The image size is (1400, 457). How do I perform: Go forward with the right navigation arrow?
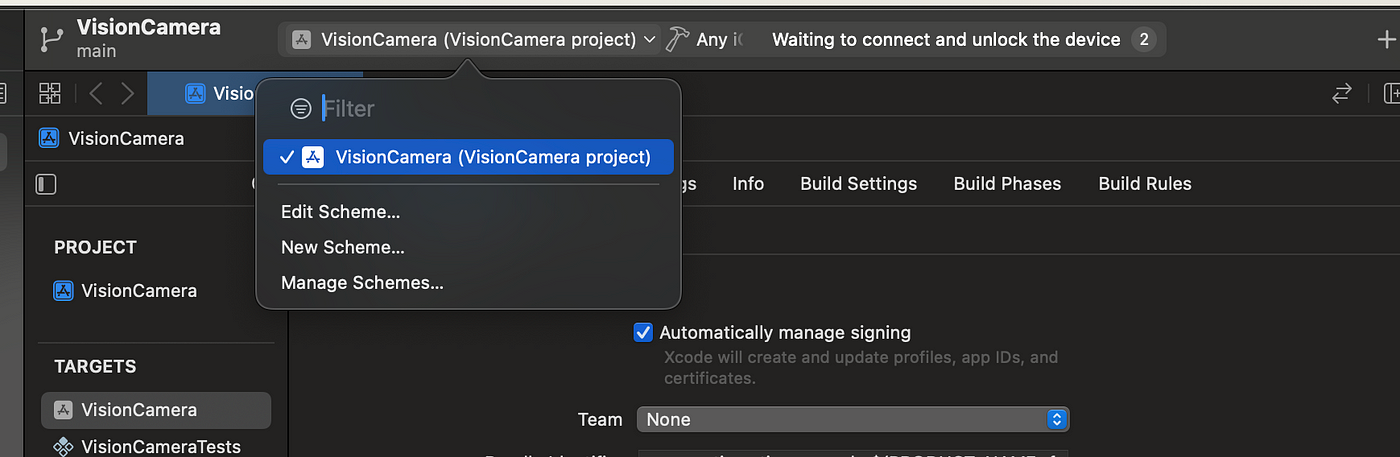(x=127, y=93)
